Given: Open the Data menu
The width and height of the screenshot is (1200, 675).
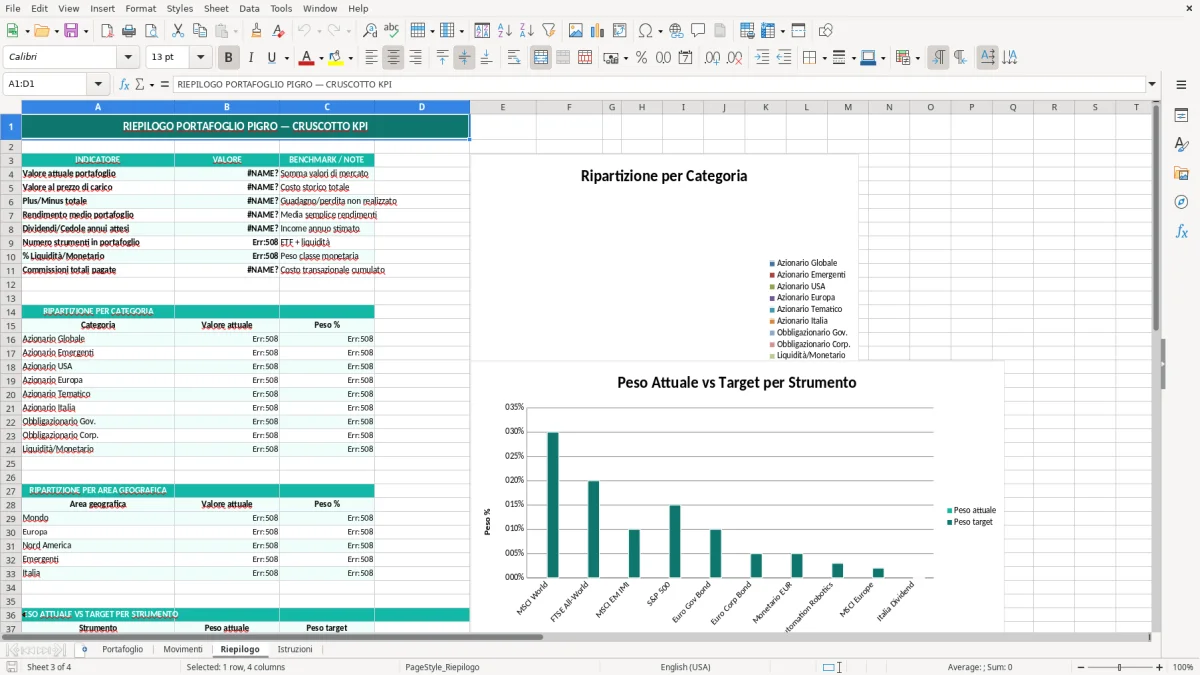Looking at the screenshot, I should 249,8.
